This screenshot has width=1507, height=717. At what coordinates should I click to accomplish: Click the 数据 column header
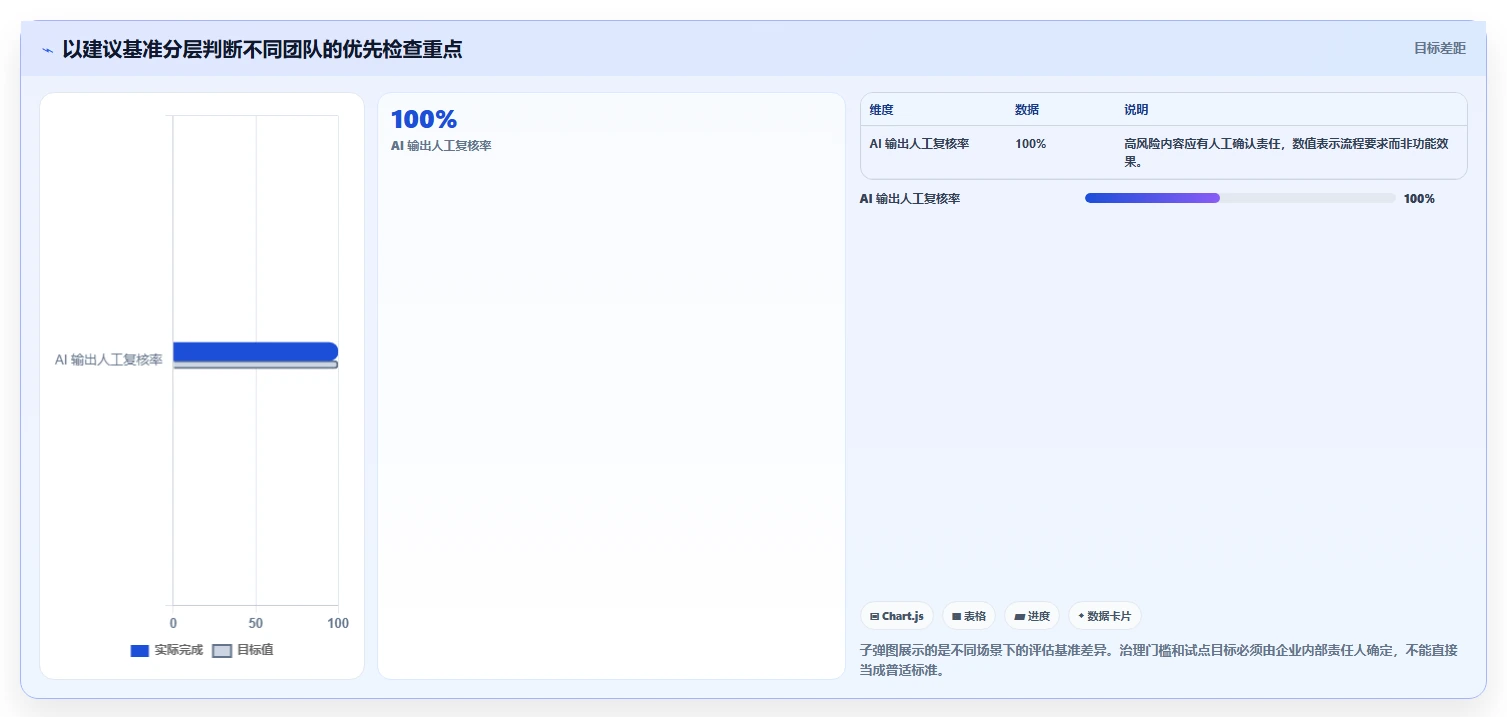coord(1027,110)
